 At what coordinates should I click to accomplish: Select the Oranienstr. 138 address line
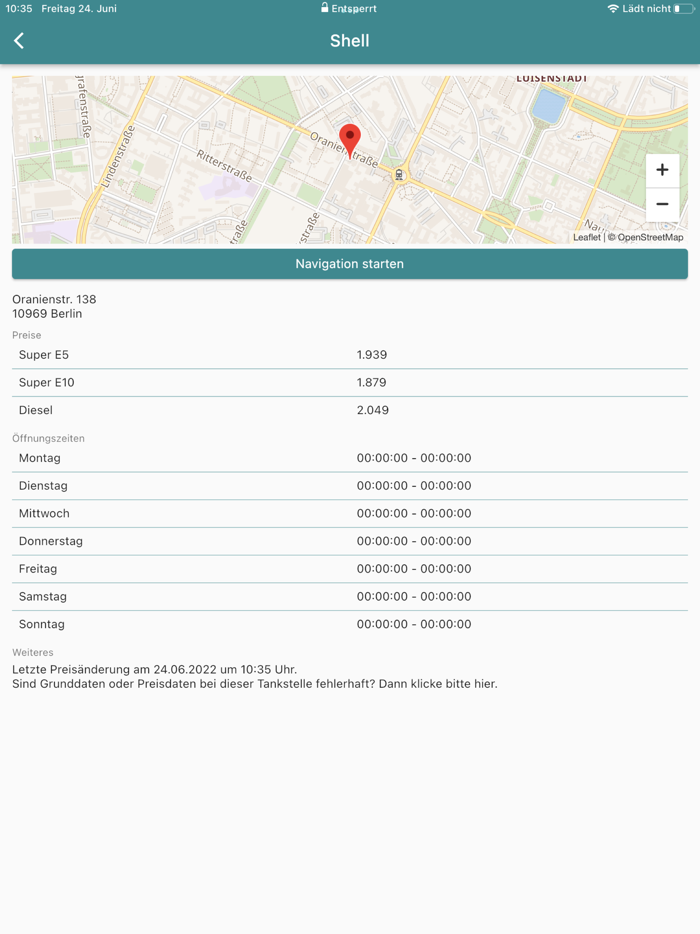[54, 299]
